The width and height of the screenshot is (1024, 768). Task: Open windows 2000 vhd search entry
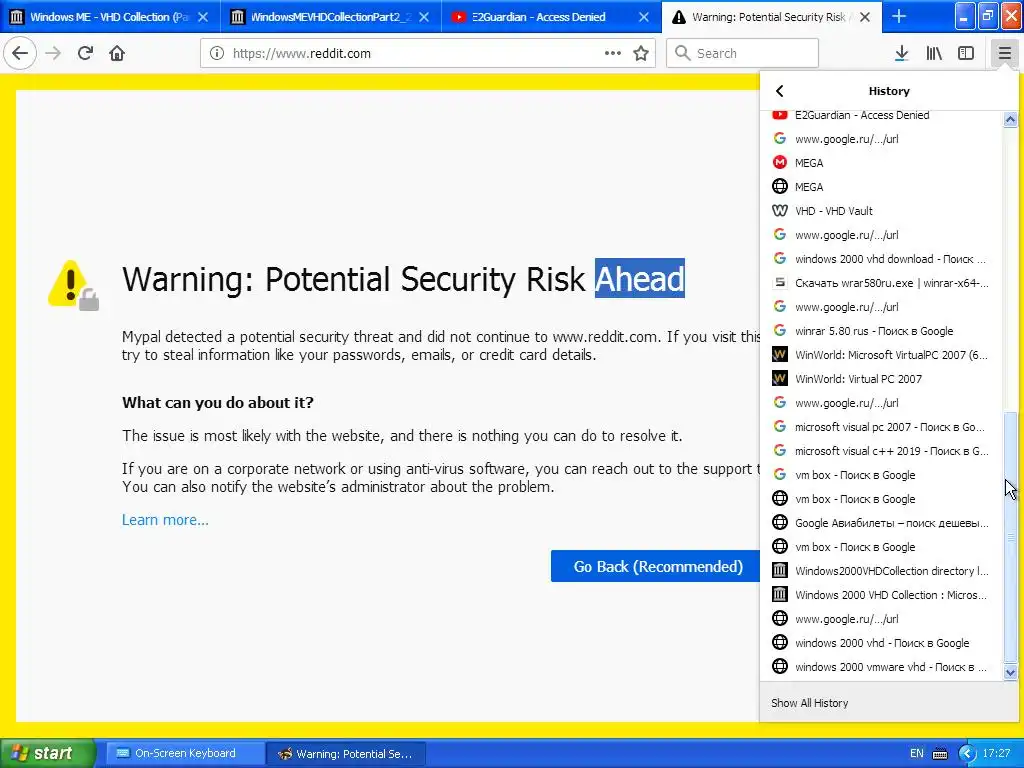[883, 643]
